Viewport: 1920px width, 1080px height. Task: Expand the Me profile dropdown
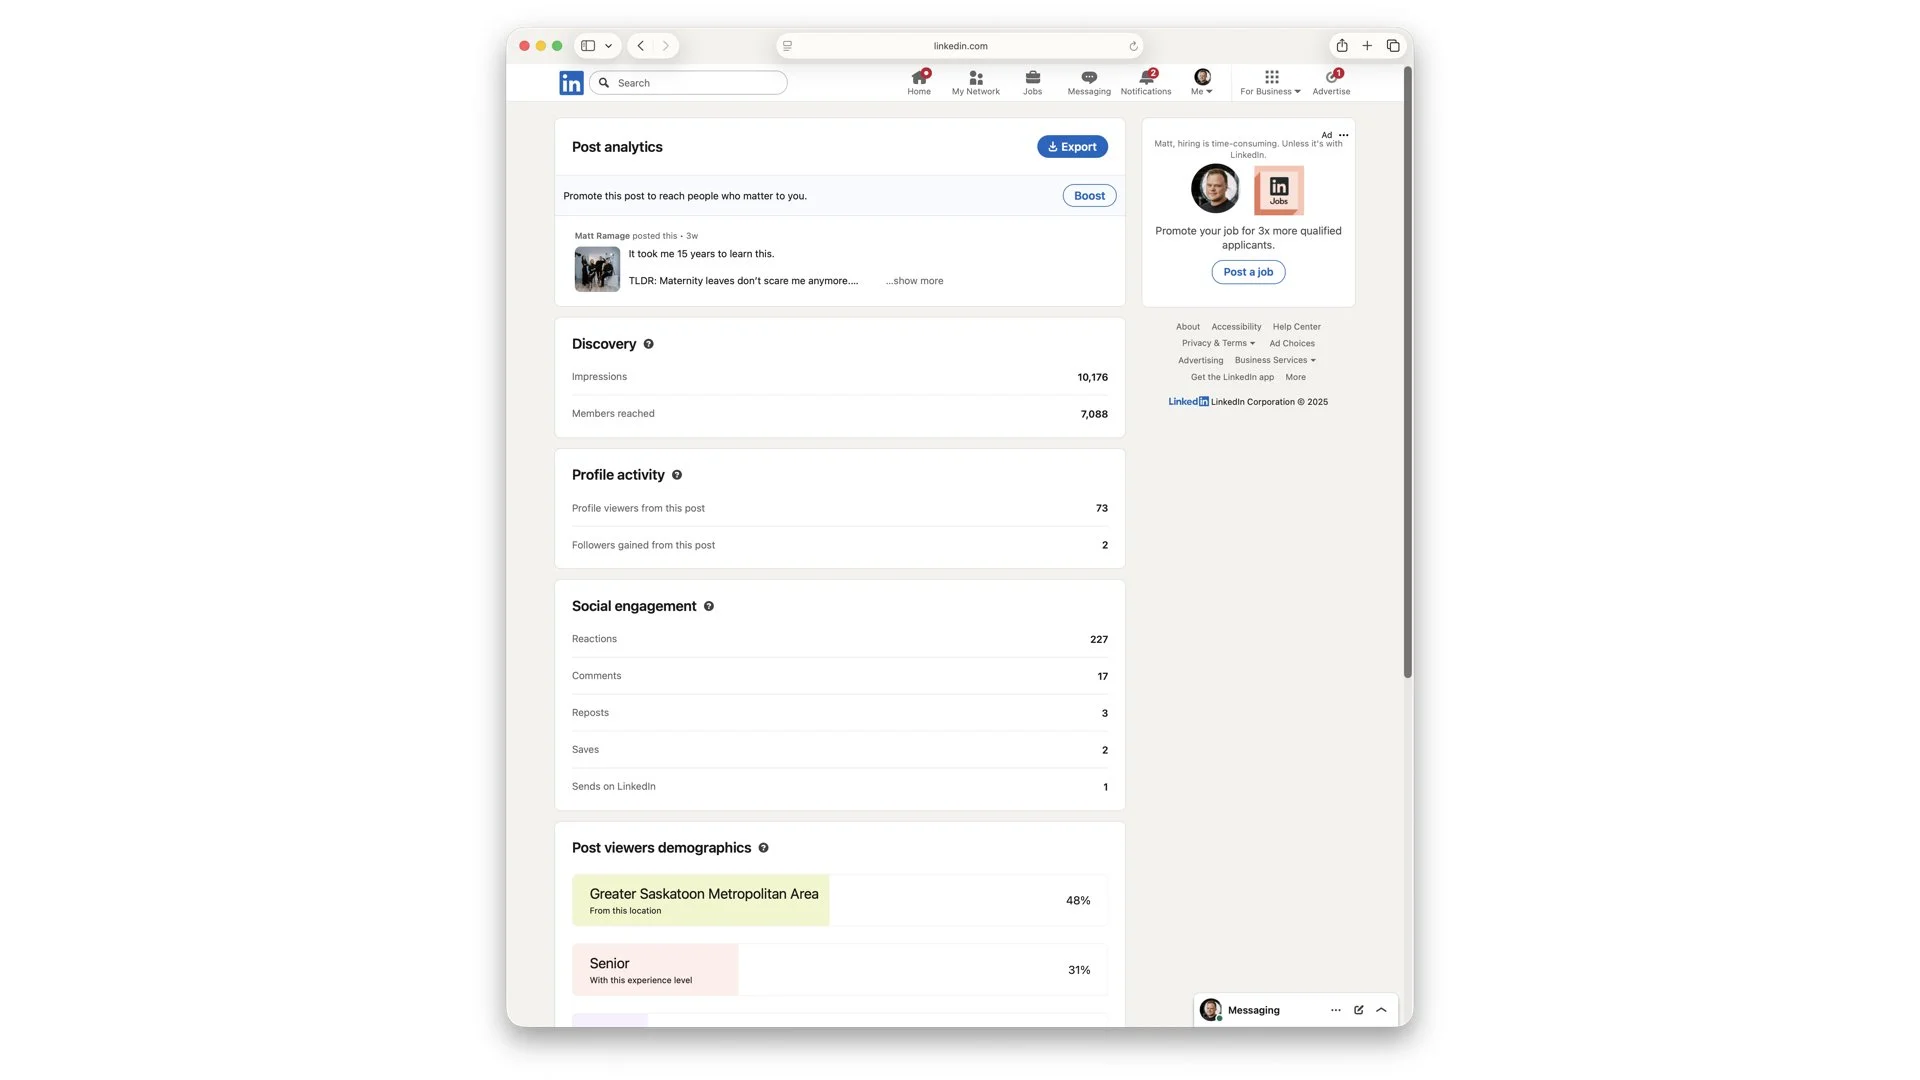pos(1202,82)
